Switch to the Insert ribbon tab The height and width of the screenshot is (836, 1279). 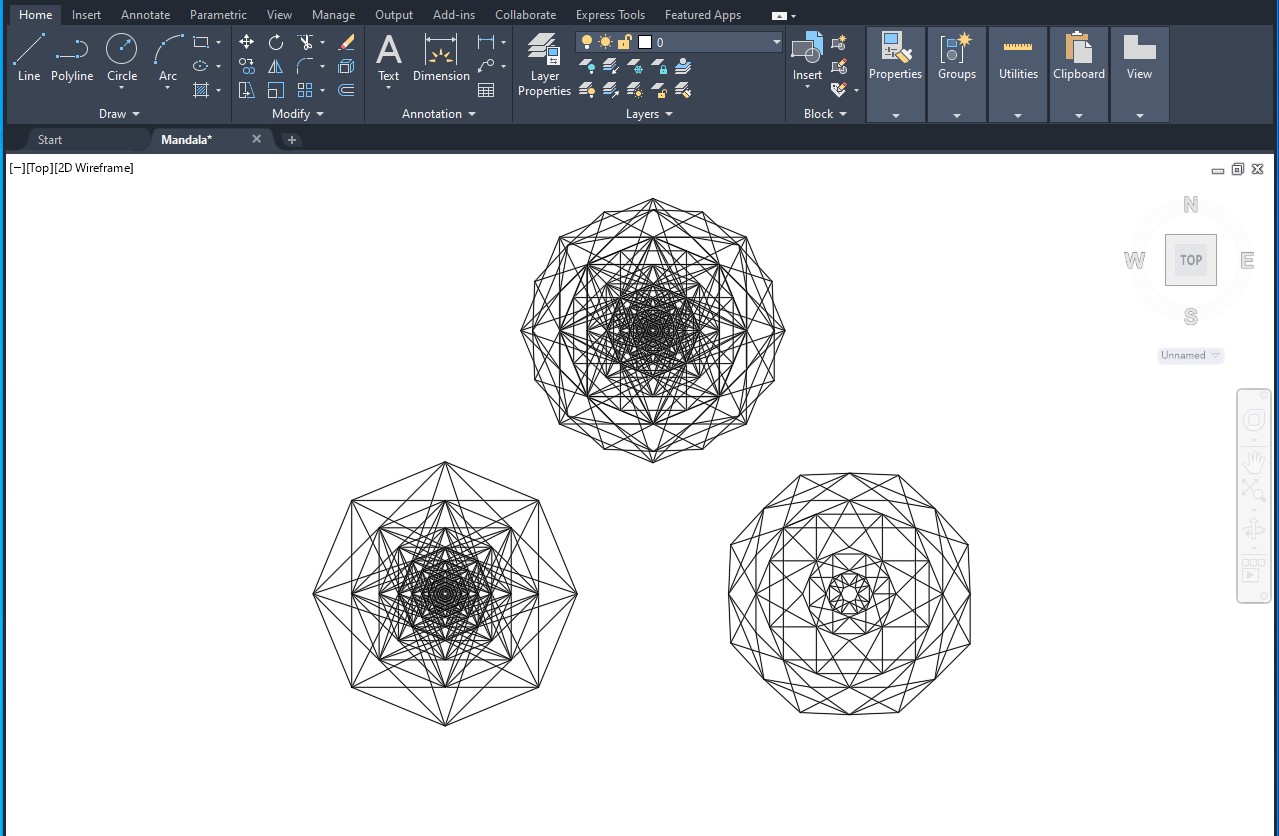coord(86,15)
